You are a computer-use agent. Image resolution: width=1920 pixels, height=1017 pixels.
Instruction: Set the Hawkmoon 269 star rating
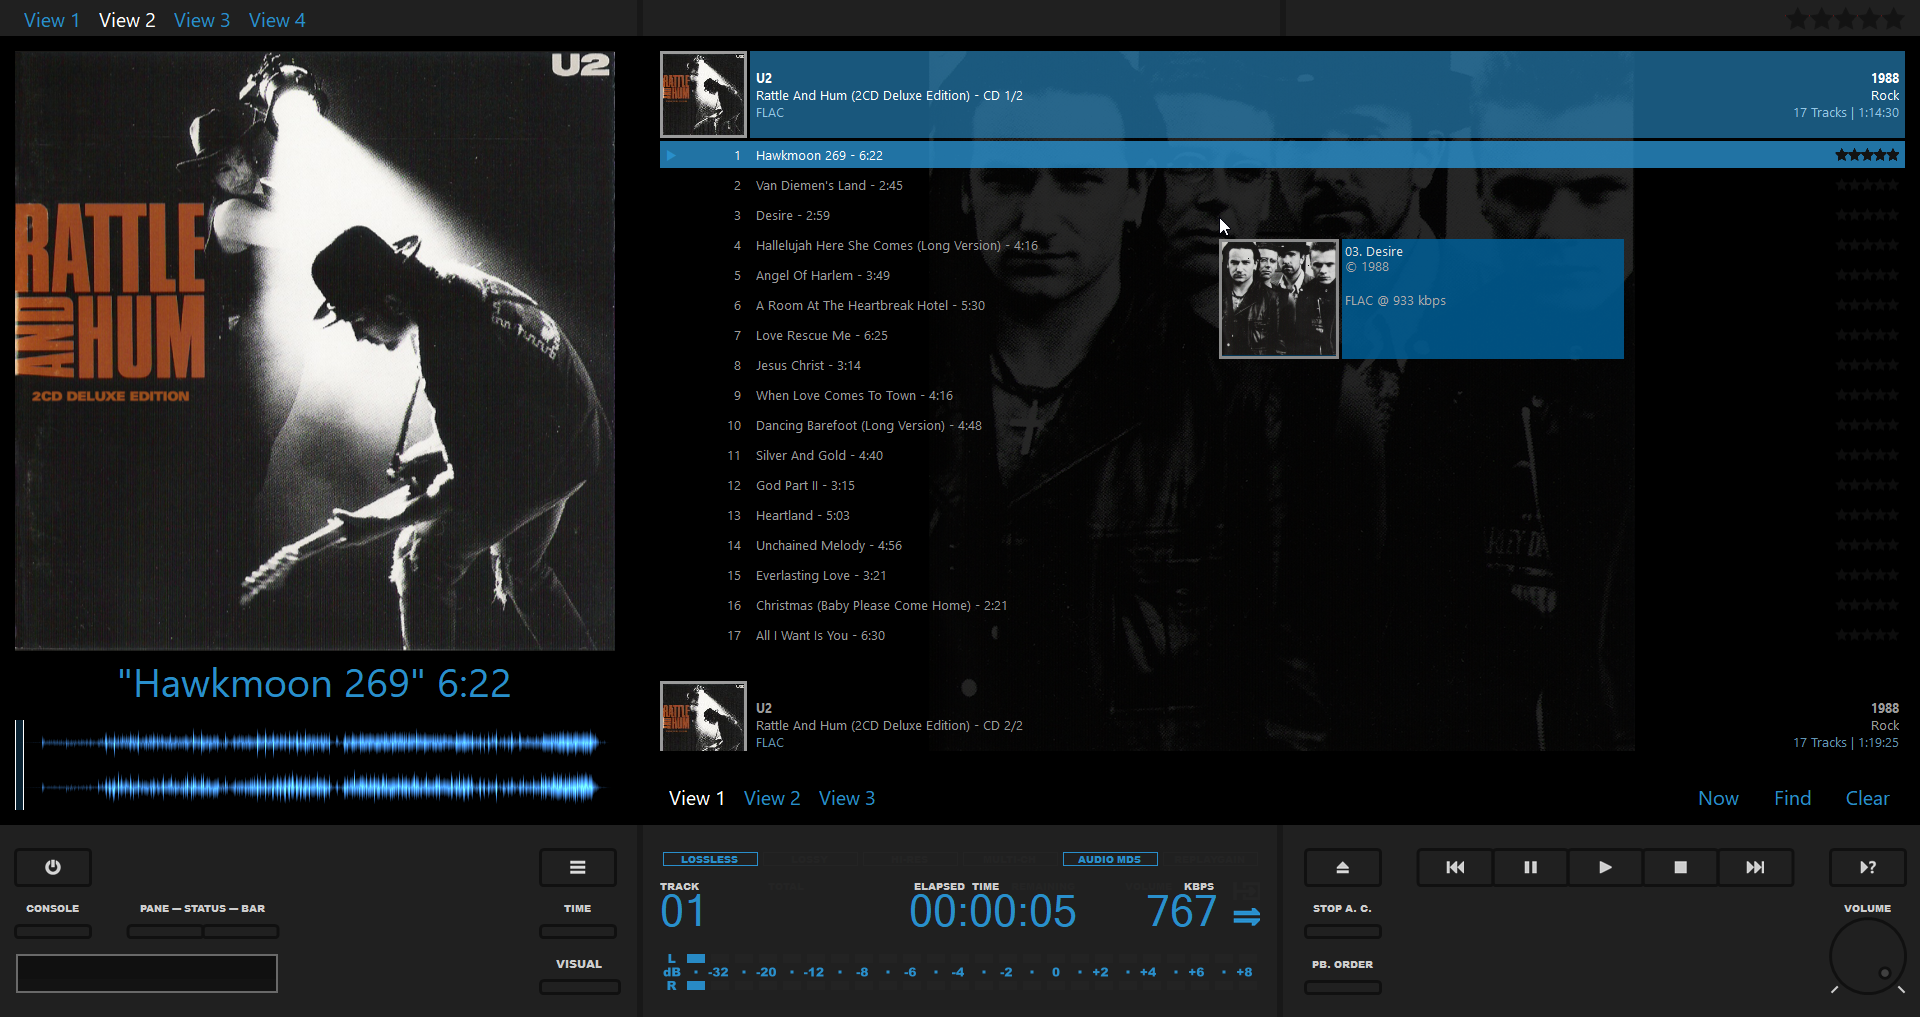(x=1866, y=155)
